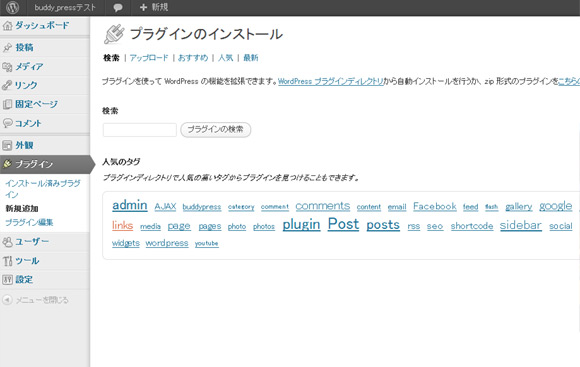The height and width of the screenshot is (367, 580).
Task: Open the プラグイン編集 submenu link
Action: tap(29, 222)
